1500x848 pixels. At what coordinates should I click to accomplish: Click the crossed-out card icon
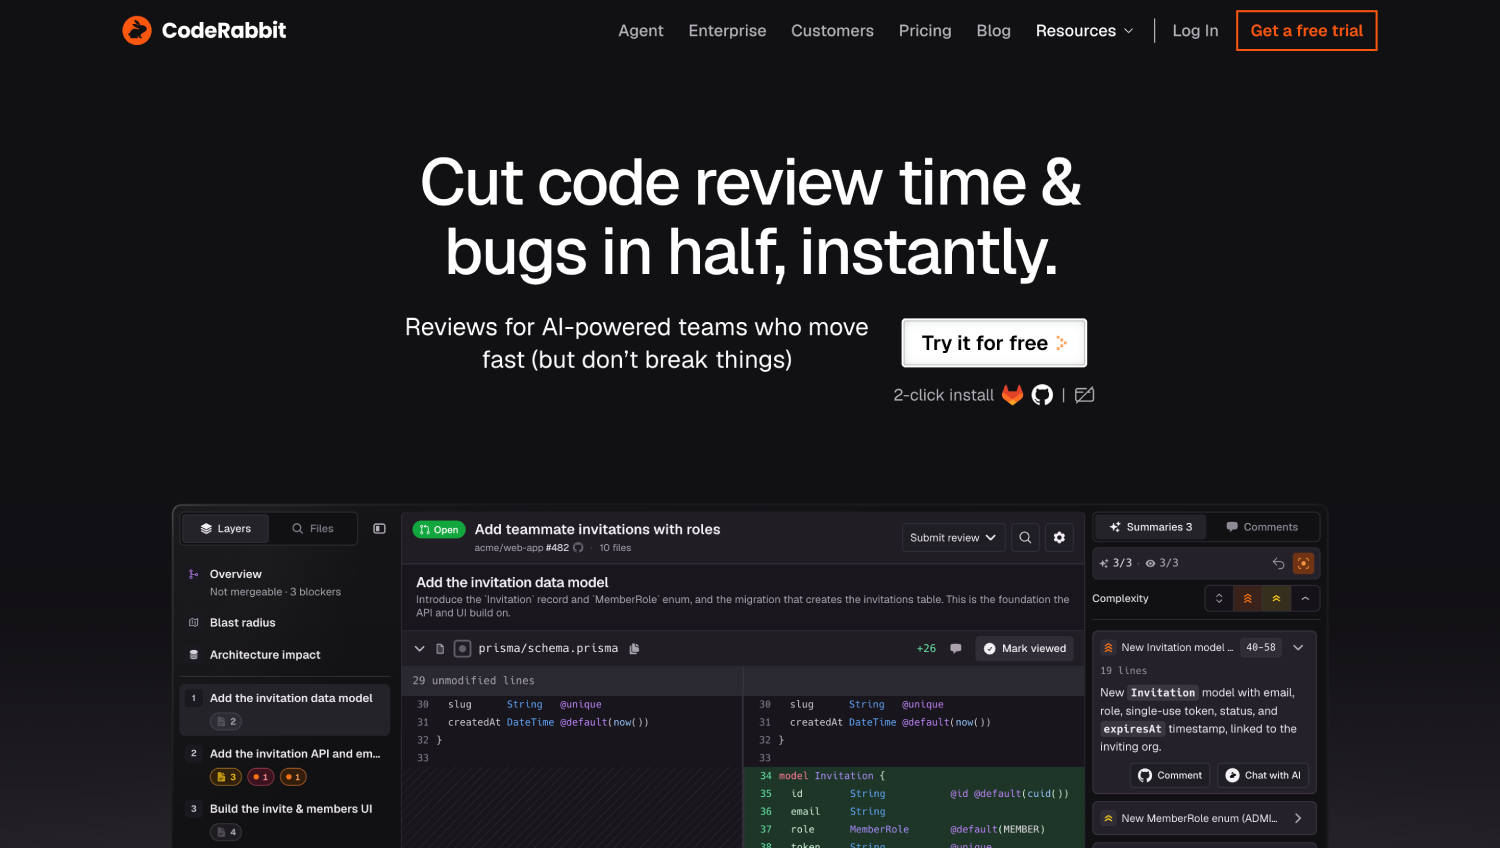[x=1084, y=395]
